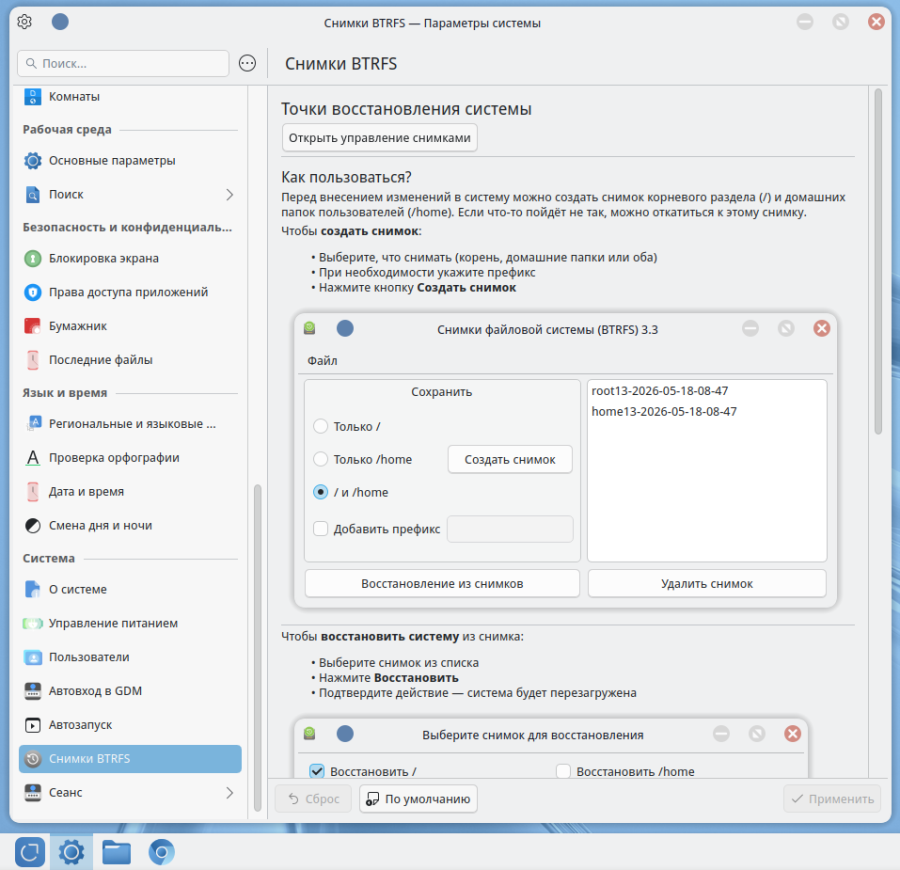Open Региональные и языковые settings
900x870 pixels.
tap(130, 424)
